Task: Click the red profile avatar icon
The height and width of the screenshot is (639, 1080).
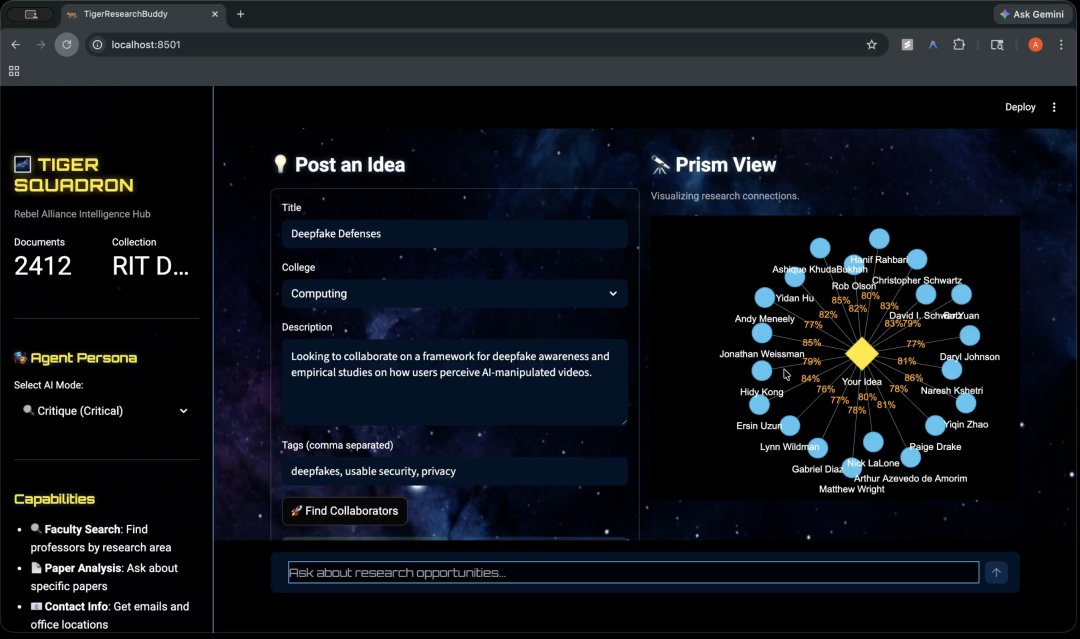Action: [x=1035, y=45]
